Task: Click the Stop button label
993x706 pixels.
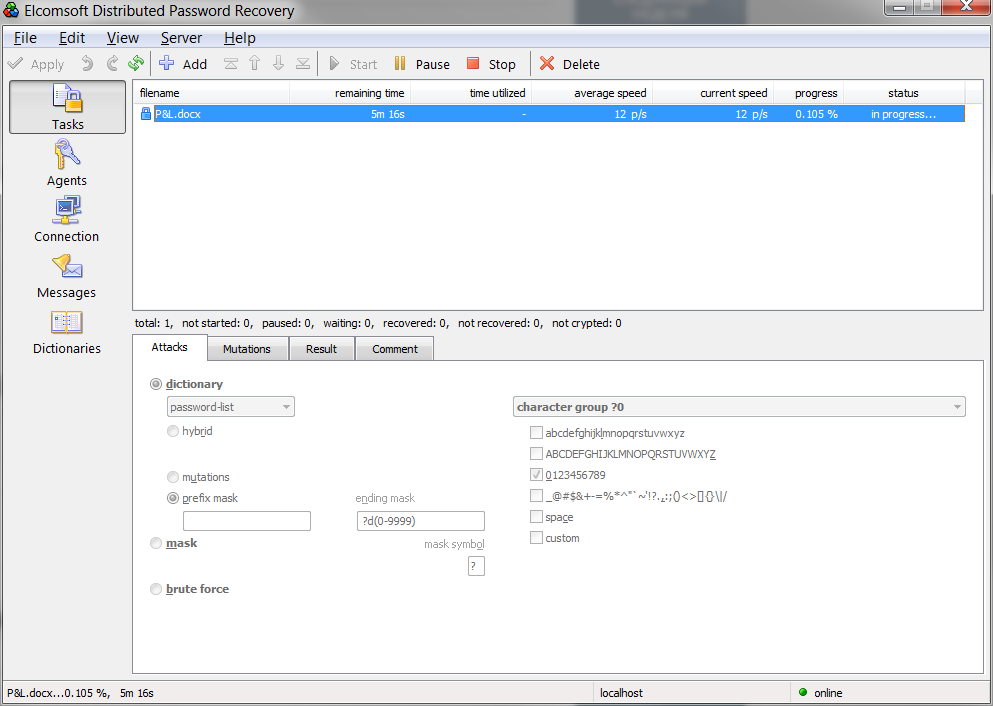Action: tap(502, 64)
